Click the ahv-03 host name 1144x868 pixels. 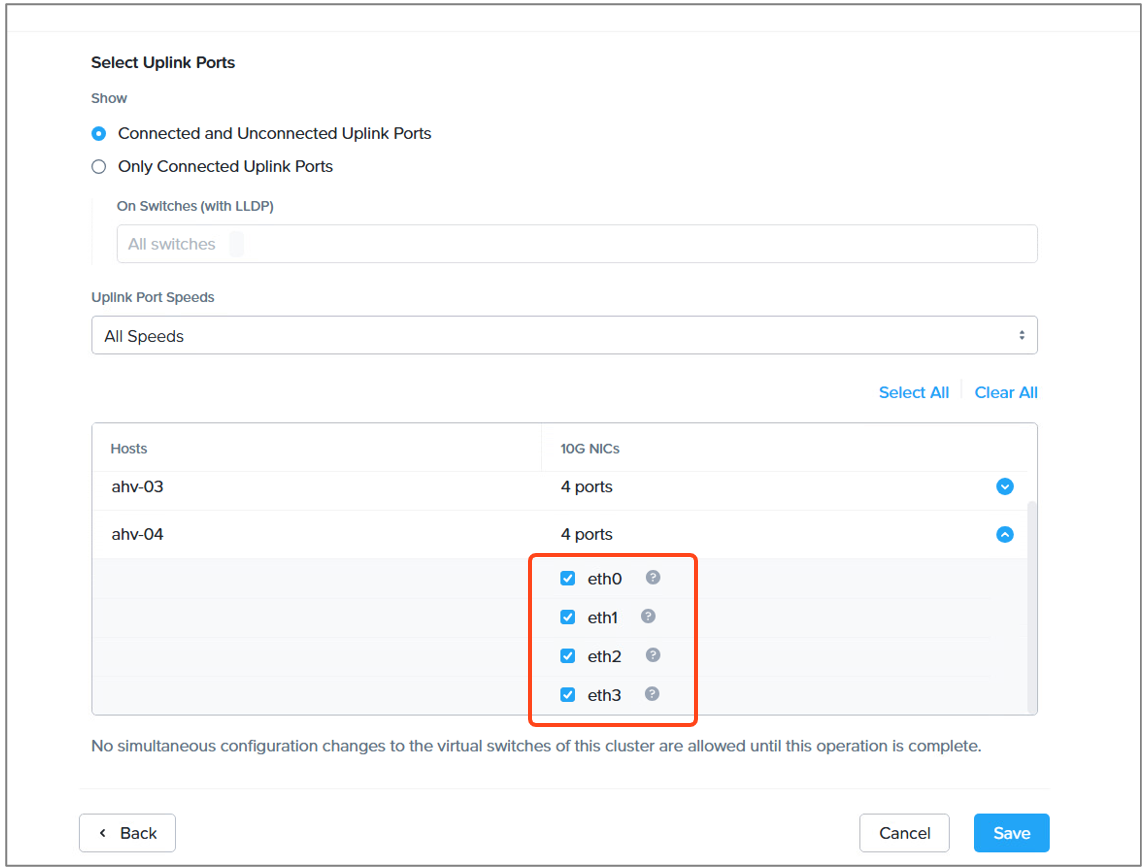tap(137, 487)
